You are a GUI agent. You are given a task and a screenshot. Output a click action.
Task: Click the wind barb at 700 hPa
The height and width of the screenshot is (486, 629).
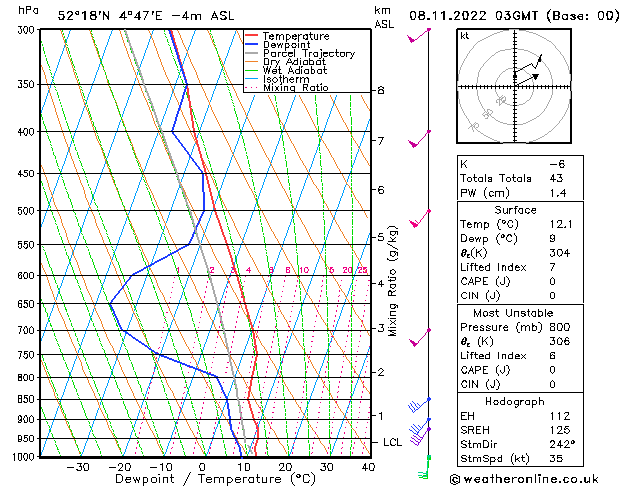pyautogui.click(x=420, y=338)
